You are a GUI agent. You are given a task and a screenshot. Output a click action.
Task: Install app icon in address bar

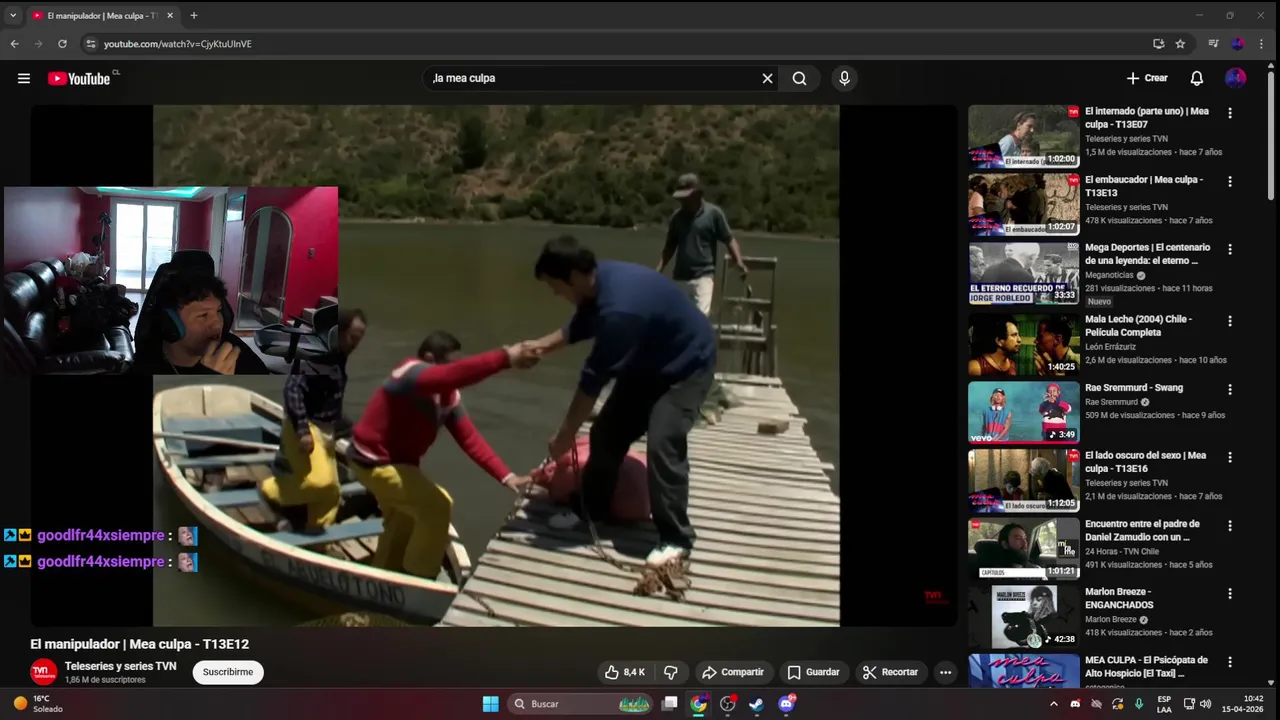point(1158,44)
